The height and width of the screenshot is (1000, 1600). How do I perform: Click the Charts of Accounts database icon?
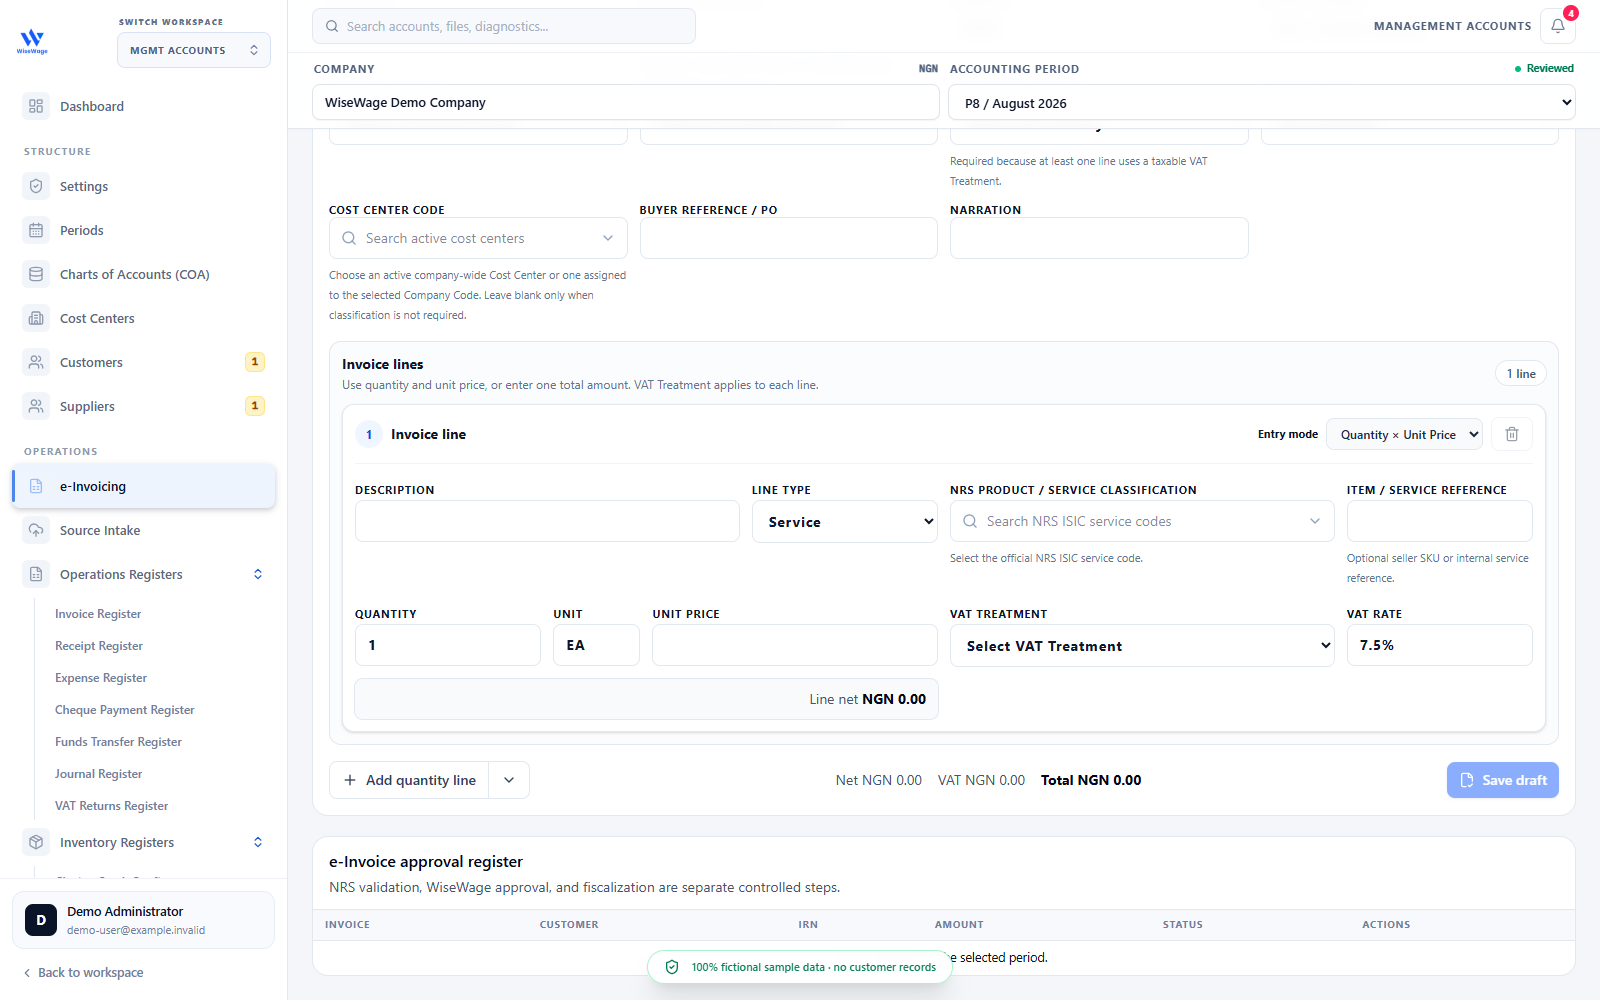[x=36, y=274]
